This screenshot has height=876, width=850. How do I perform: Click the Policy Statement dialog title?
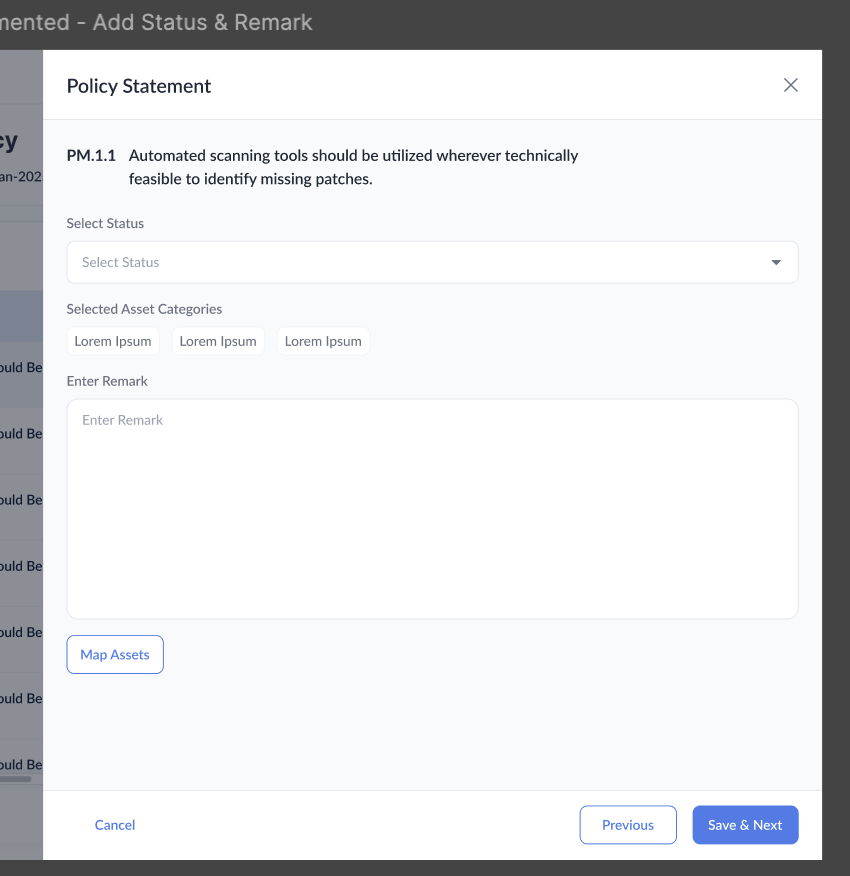[x=139, y=86]
